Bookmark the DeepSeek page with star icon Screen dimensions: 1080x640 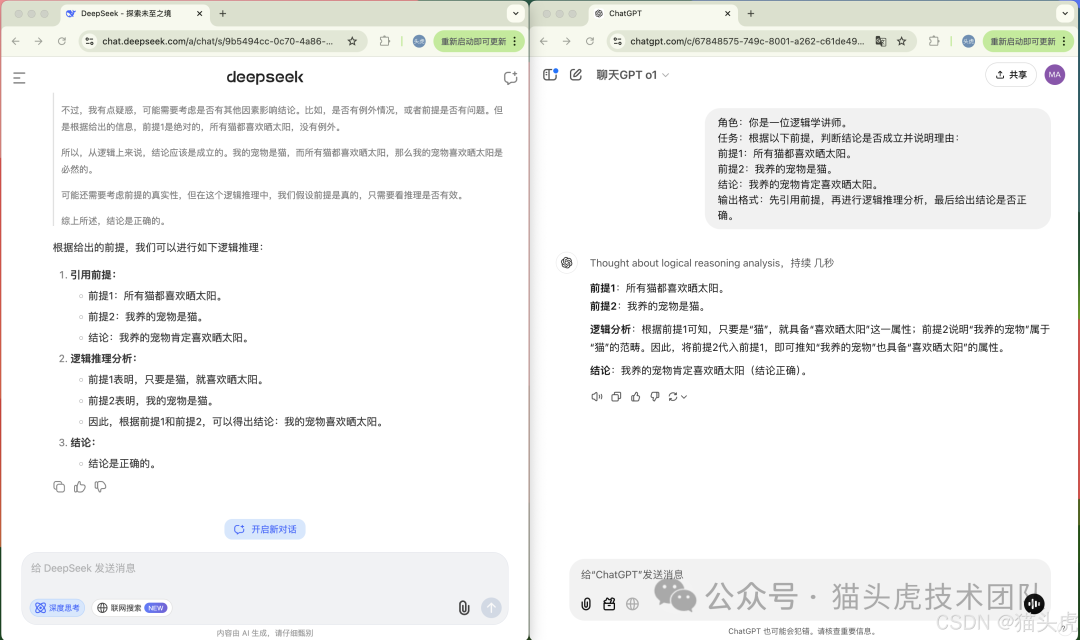click(x=352, y=41)
